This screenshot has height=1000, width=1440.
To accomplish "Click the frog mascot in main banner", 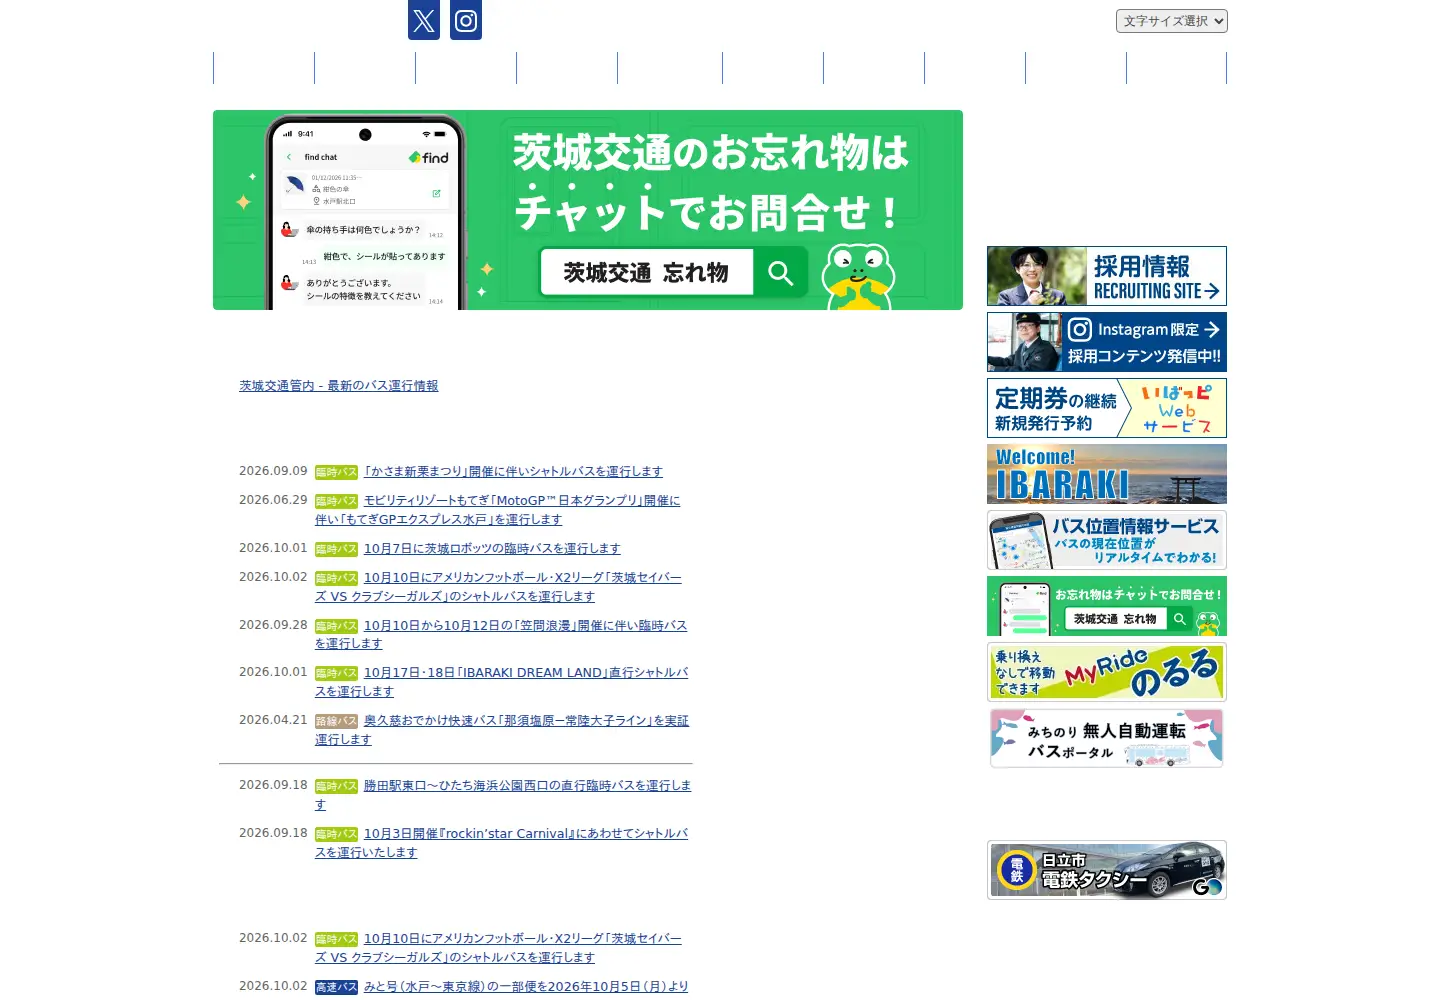I will (858, 277).
